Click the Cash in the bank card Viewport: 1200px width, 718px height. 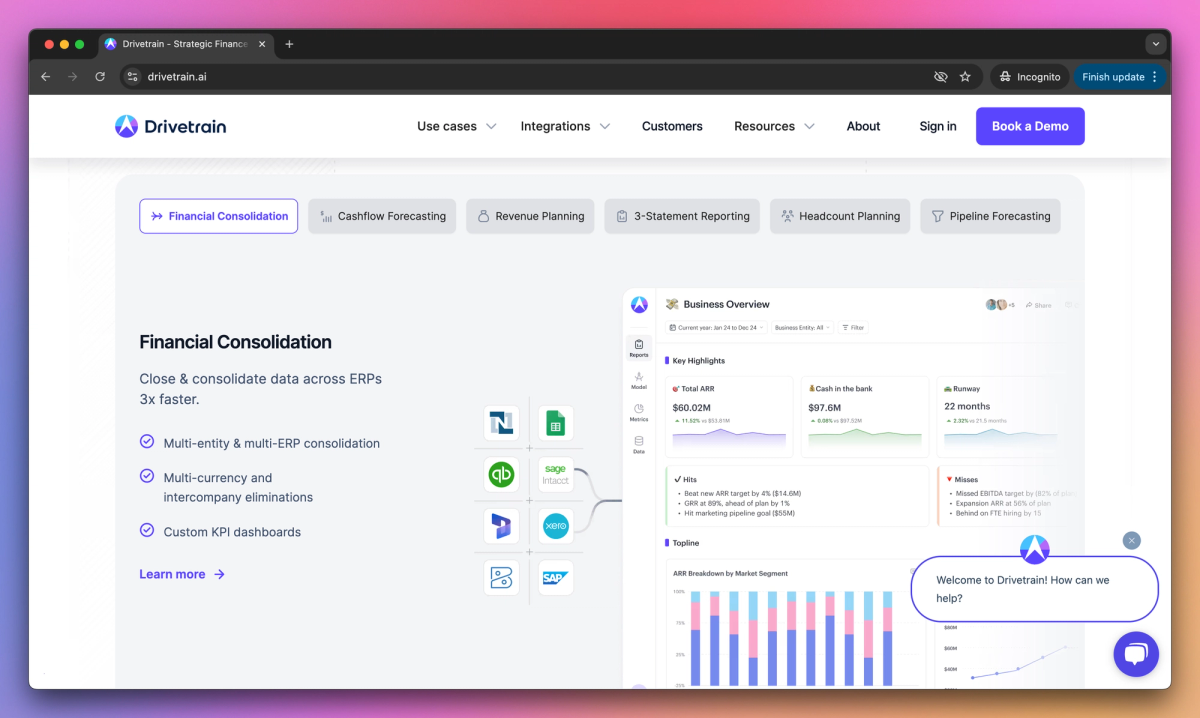[x=865, y=417]
